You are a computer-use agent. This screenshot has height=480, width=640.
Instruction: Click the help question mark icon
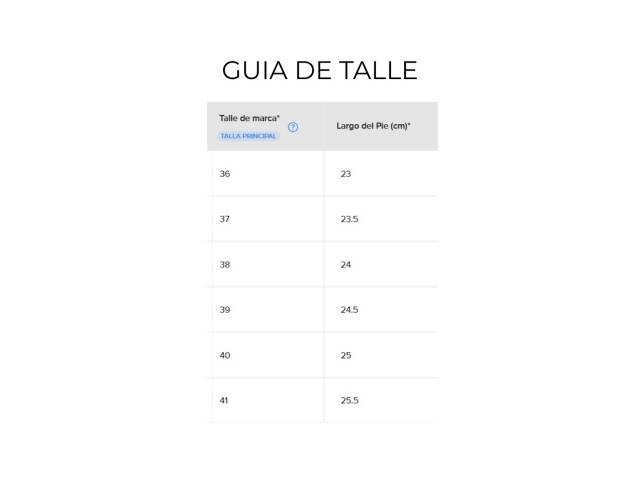[x=293, y=127]
